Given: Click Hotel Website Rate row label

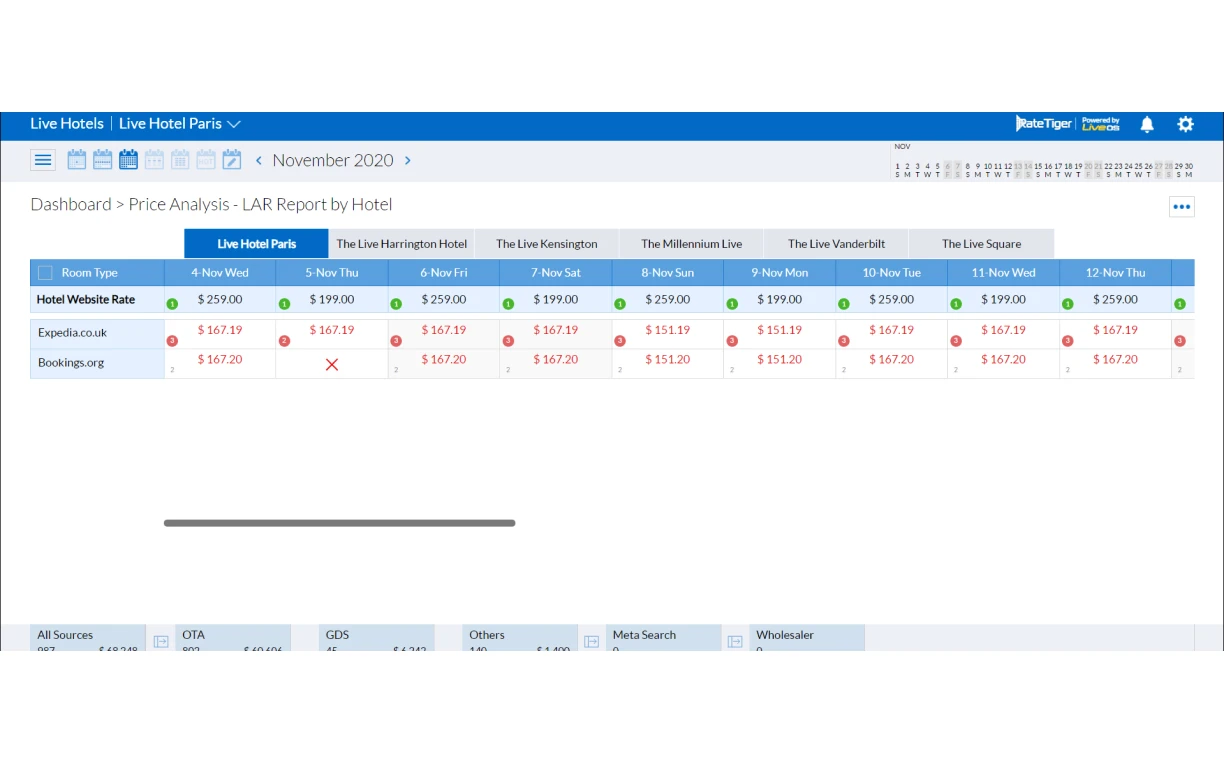Looking at the screenshot, I should pos(86,300).
